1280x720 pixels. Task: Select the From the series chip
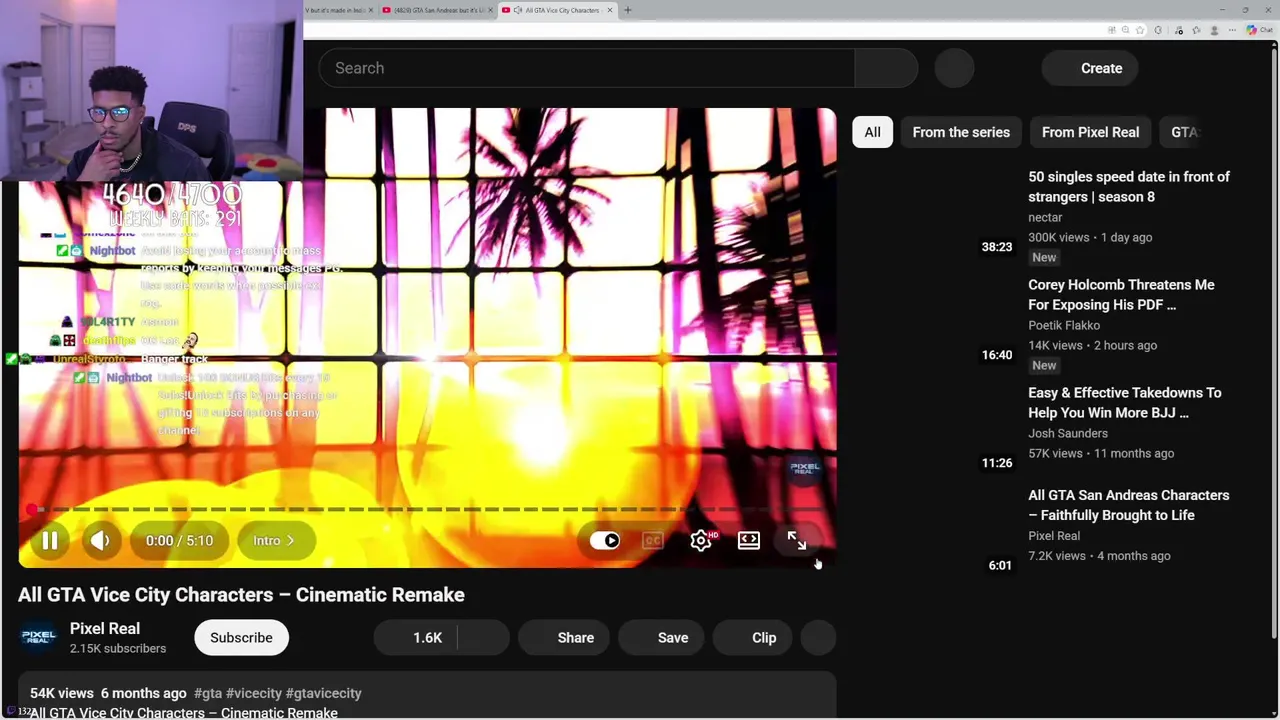(x=961, y=132)
